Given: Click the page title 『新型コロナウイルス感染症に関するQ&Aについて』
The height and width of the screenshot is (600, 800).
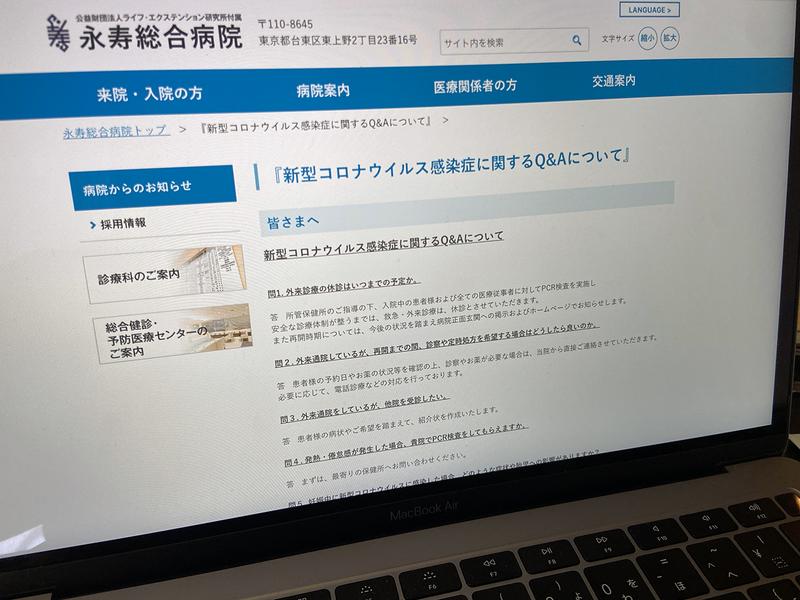Looking at the screenshot, I should point(452,165).
